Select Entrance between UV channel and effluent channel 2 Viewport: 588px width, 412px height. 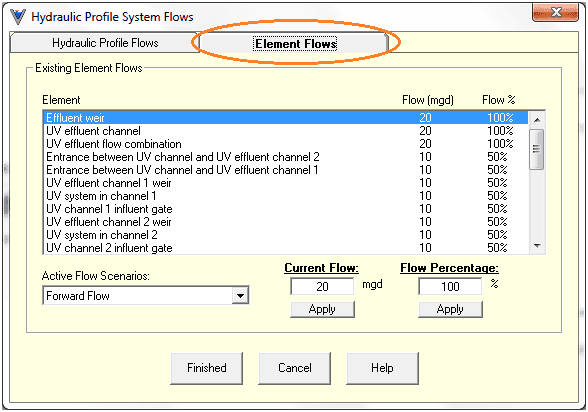[x=286, y=157]
